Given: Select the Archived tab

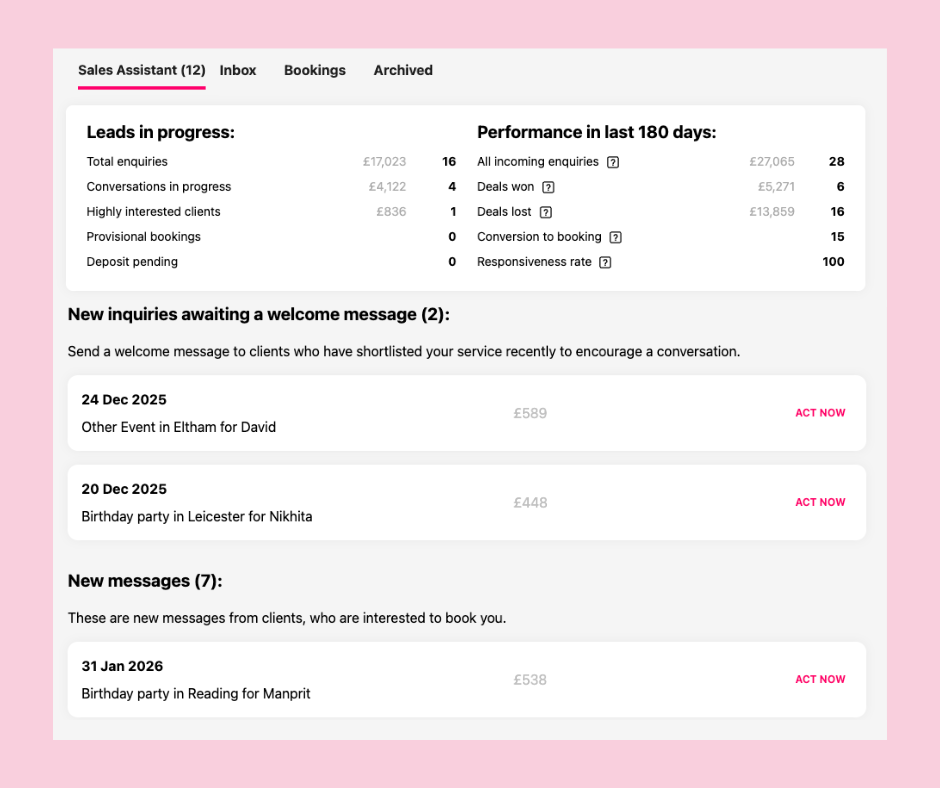Looking at the screenshot, I should (403, 70).
